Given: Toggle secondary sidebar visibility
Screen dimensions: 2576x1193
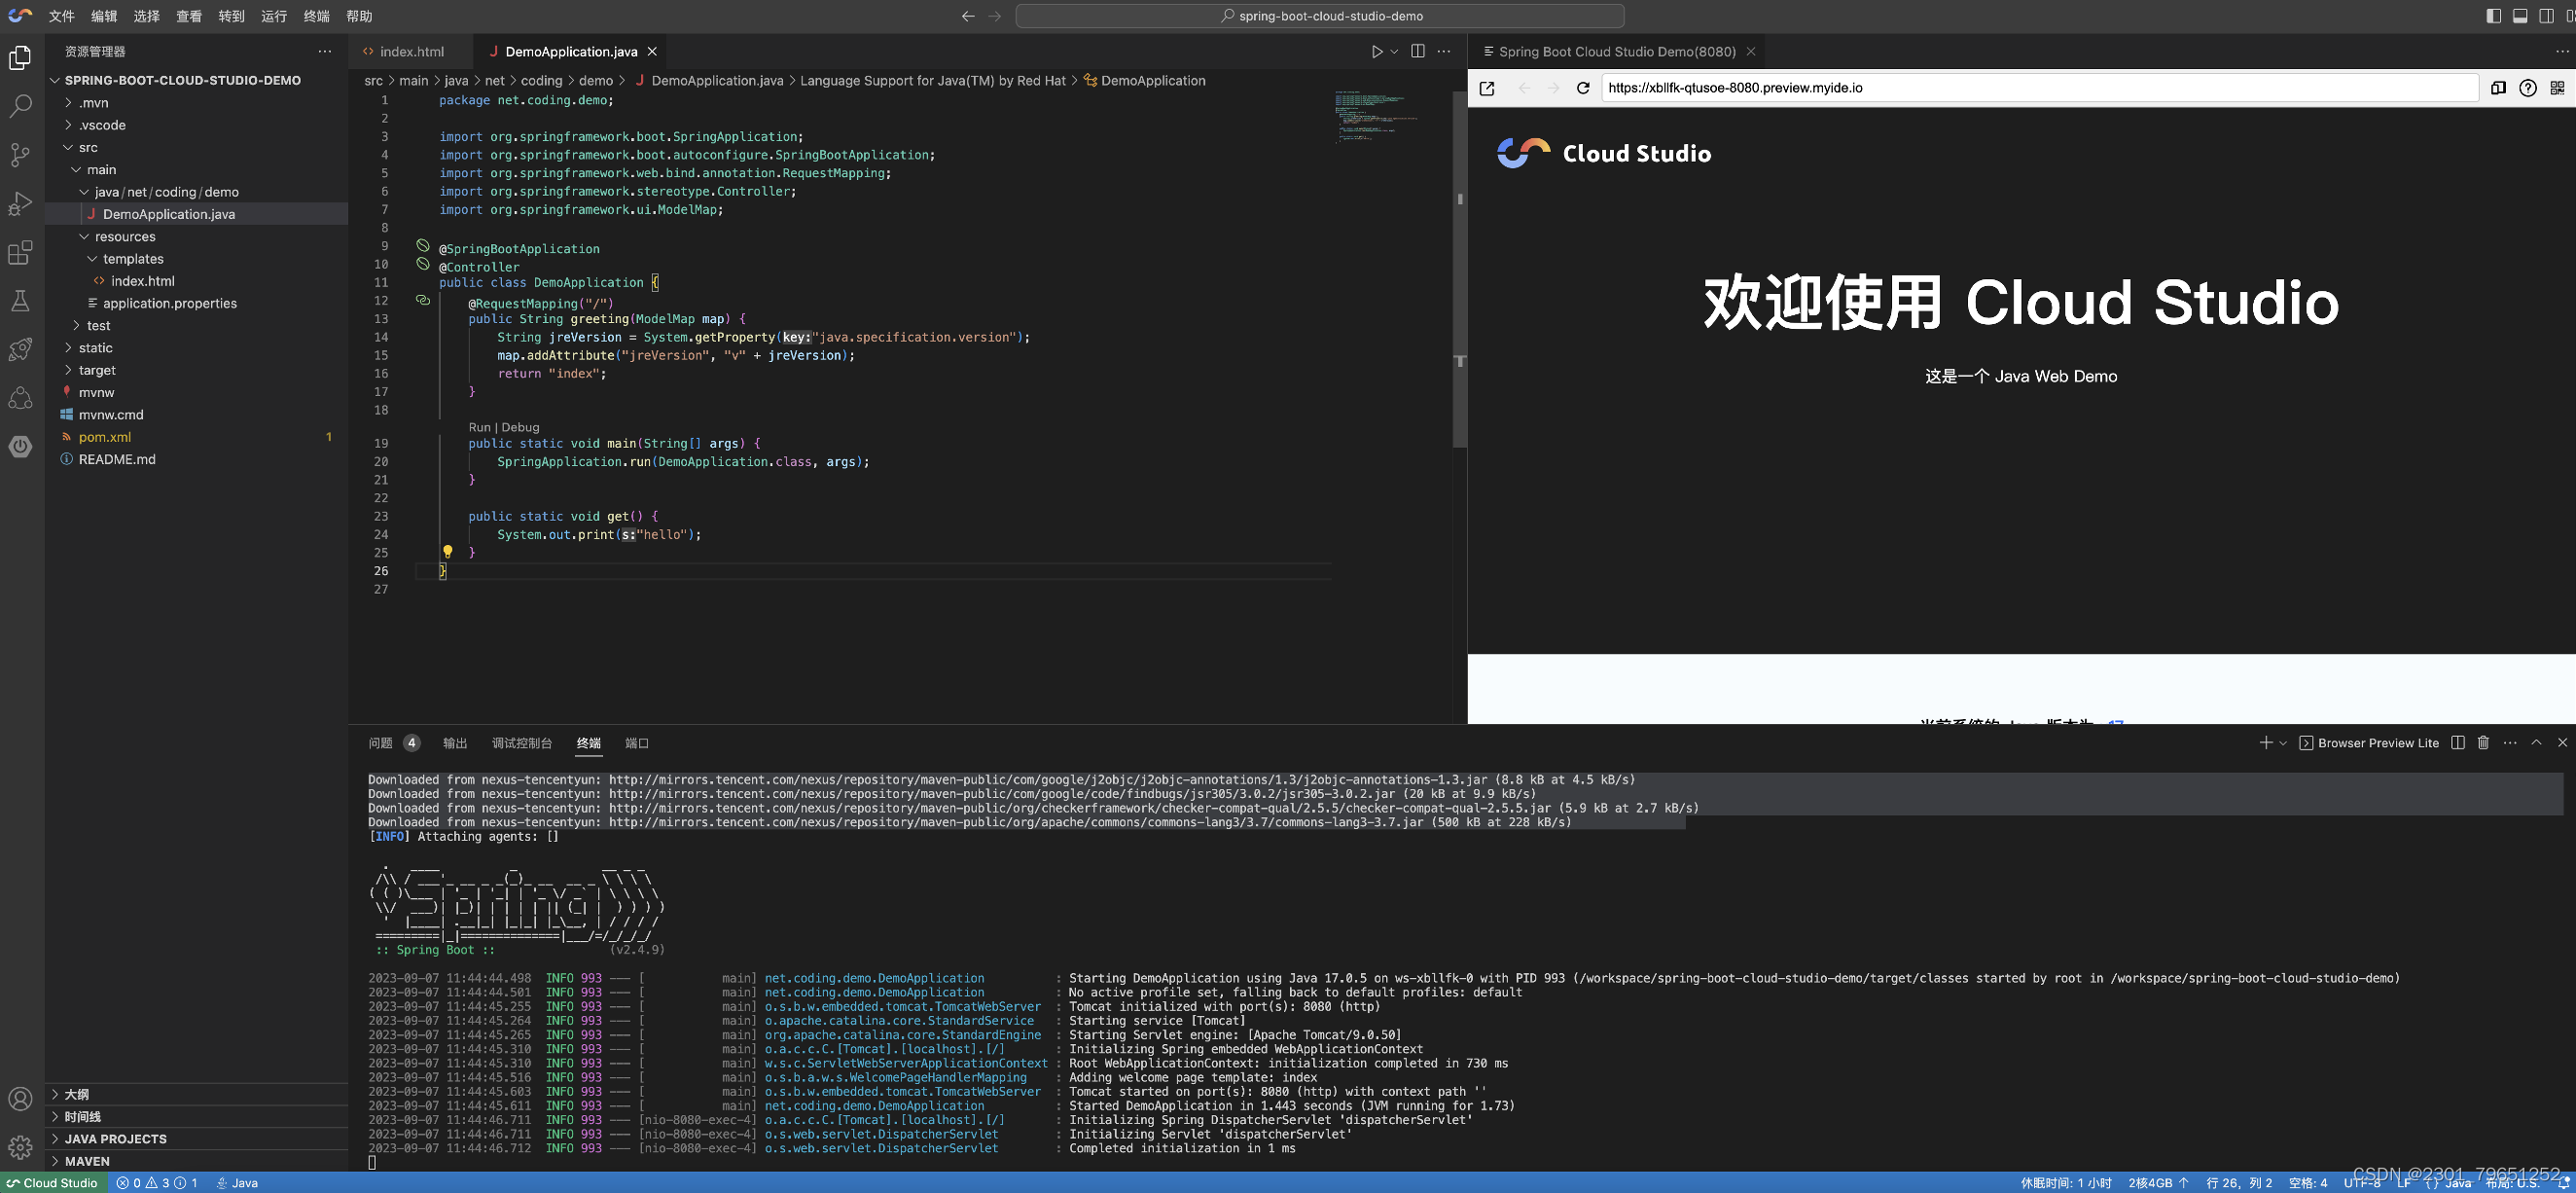Looking at the screenshot, I should (x=2546, y=16).
